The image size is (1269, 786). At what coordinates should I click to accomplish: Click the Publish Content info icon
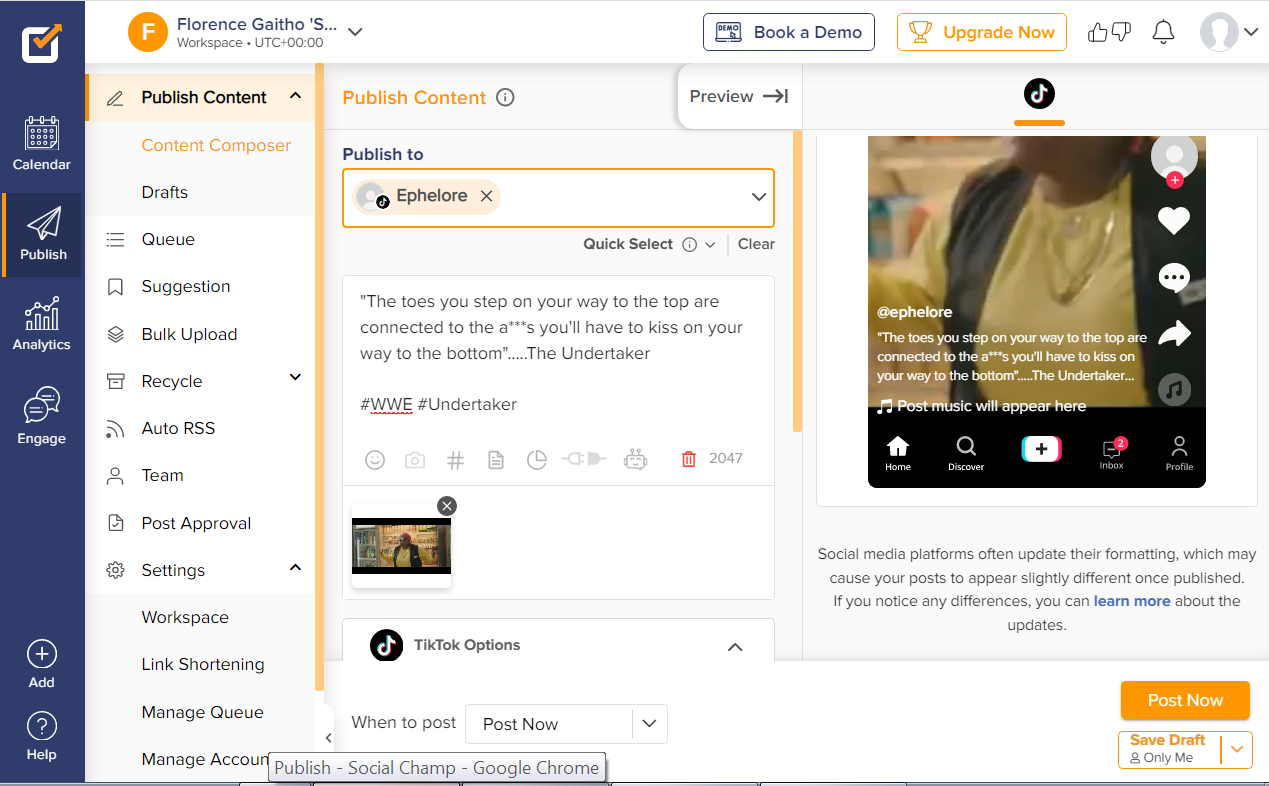(506, 97)
